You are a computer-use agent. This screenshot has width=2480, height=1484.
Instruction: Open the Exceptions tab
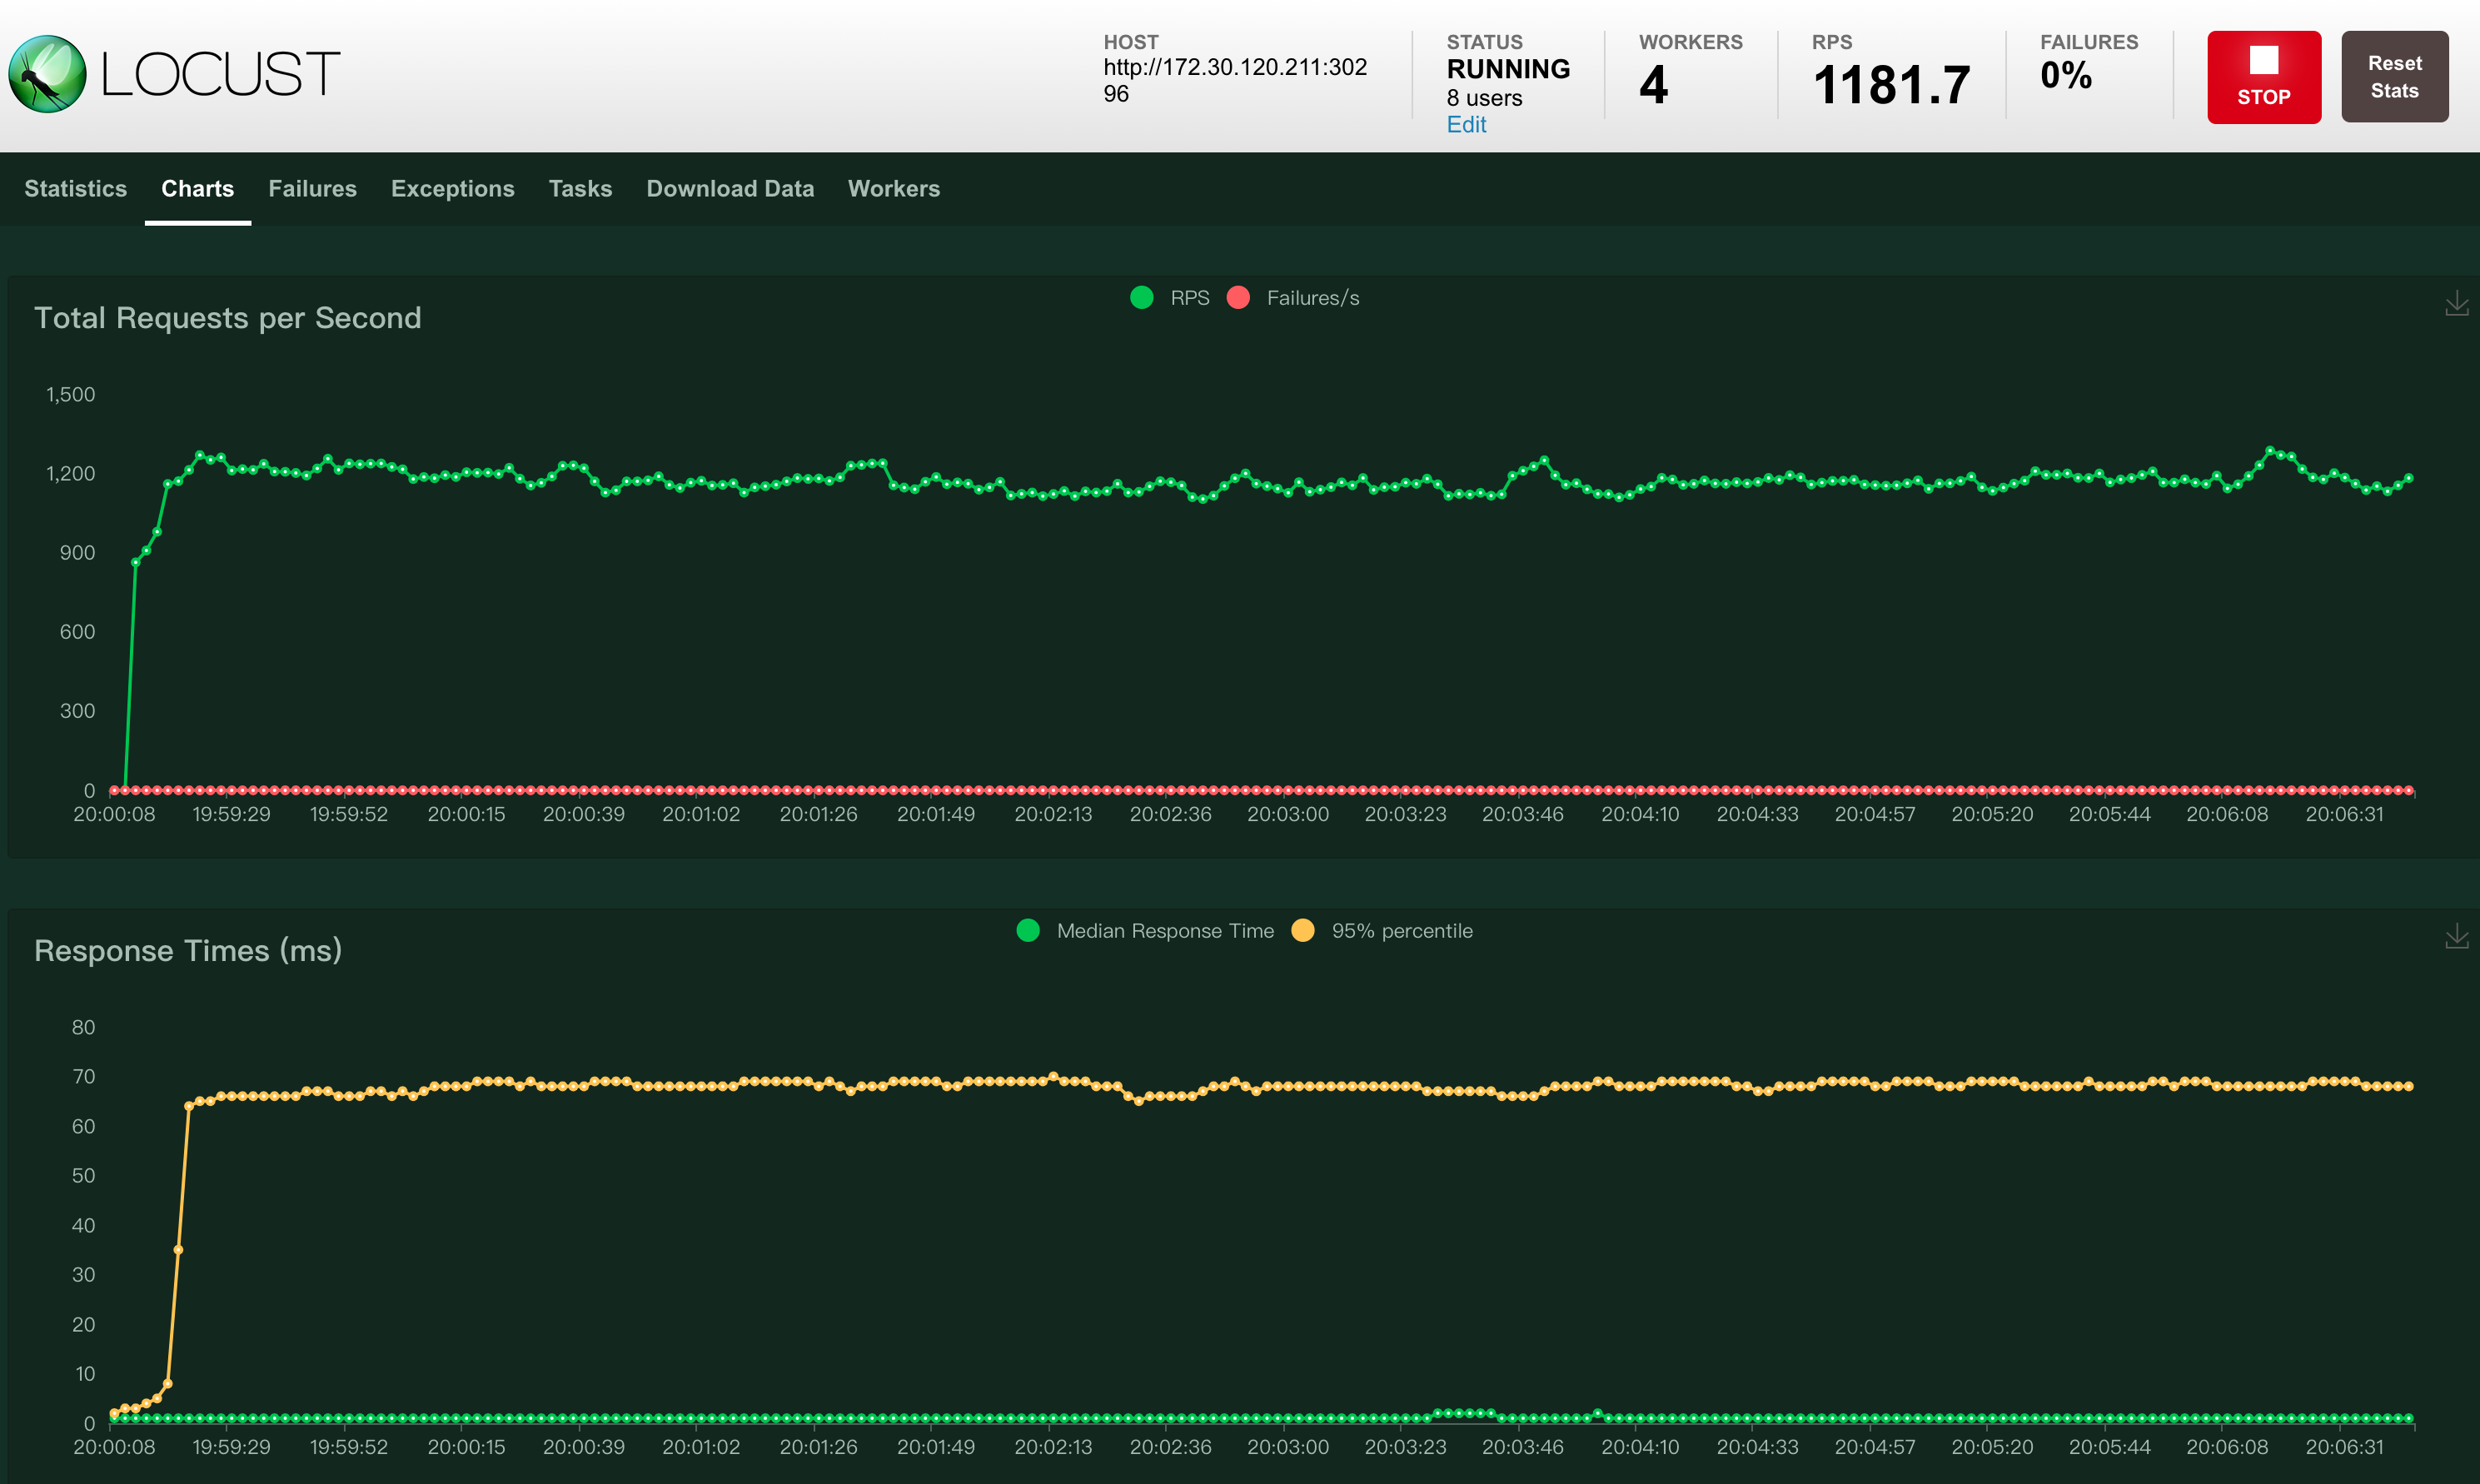(453, 189)
